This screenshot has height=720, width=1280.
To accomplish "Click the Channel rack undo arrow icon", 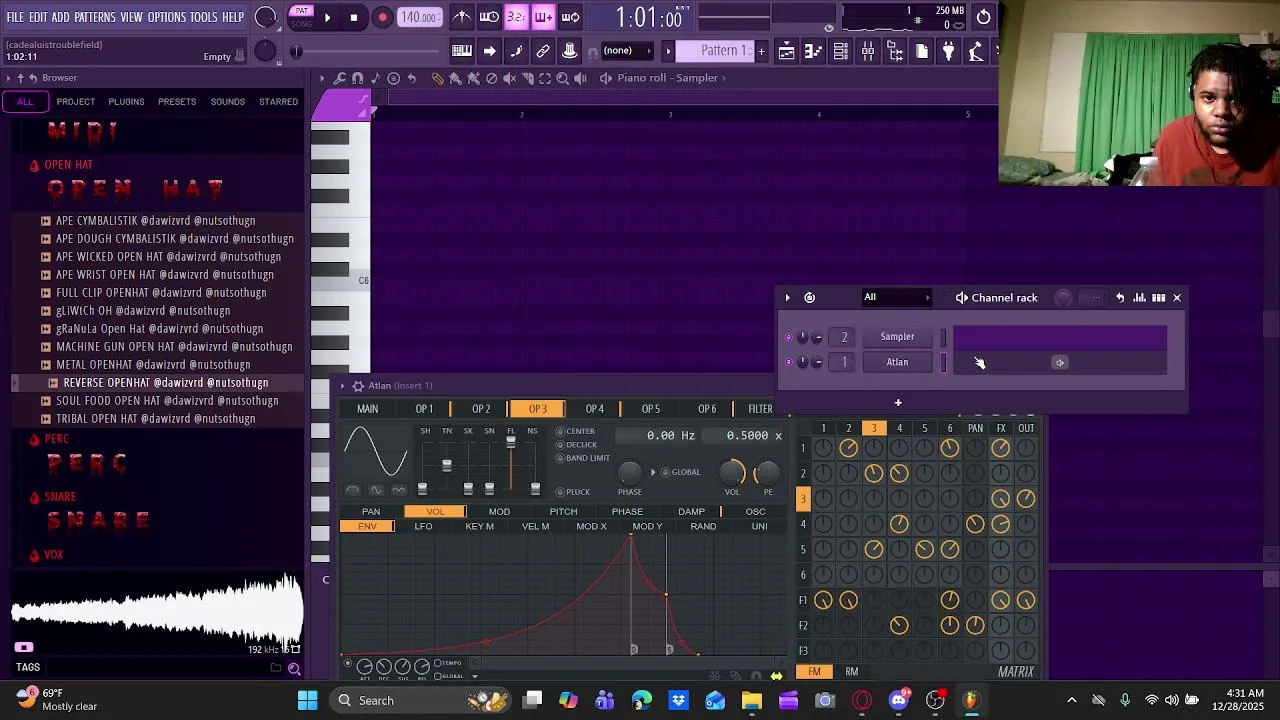I will 1120,297.
